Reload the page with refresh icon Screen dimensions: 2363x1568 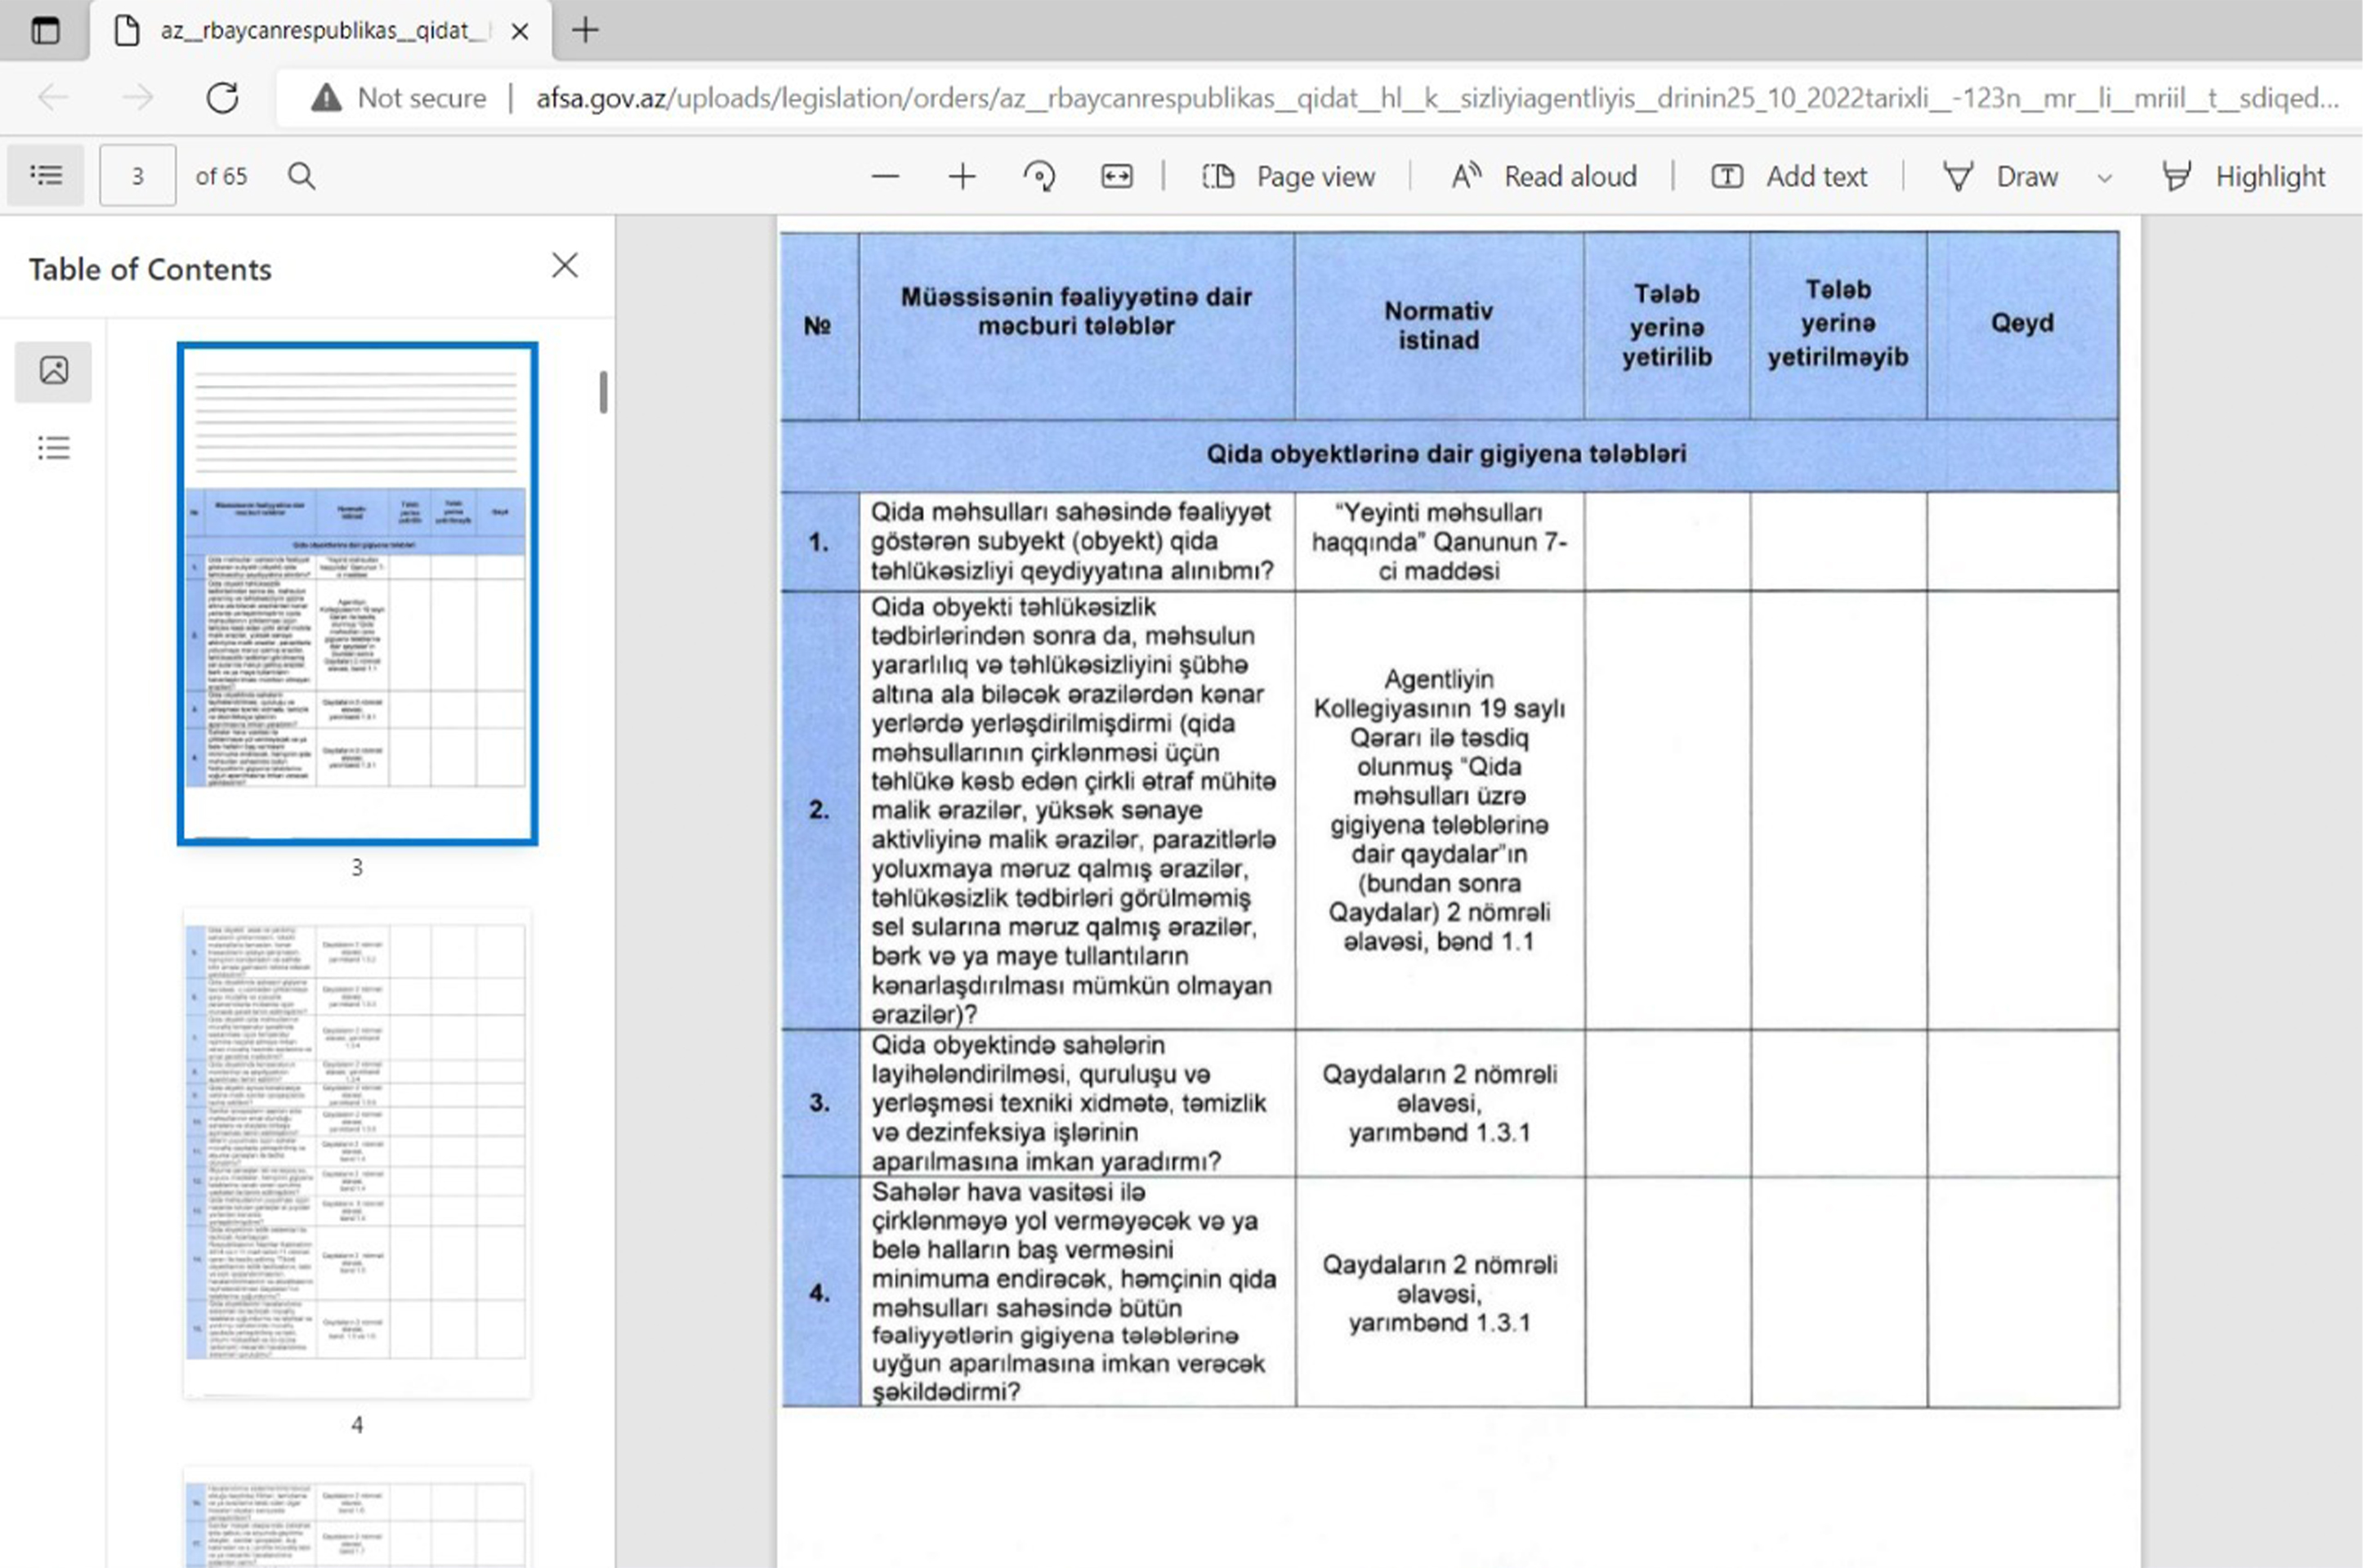(x=222, y=98)
